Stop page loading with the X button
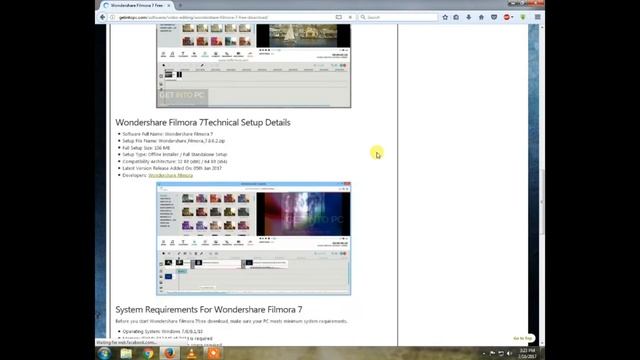 tap(350, 17)
